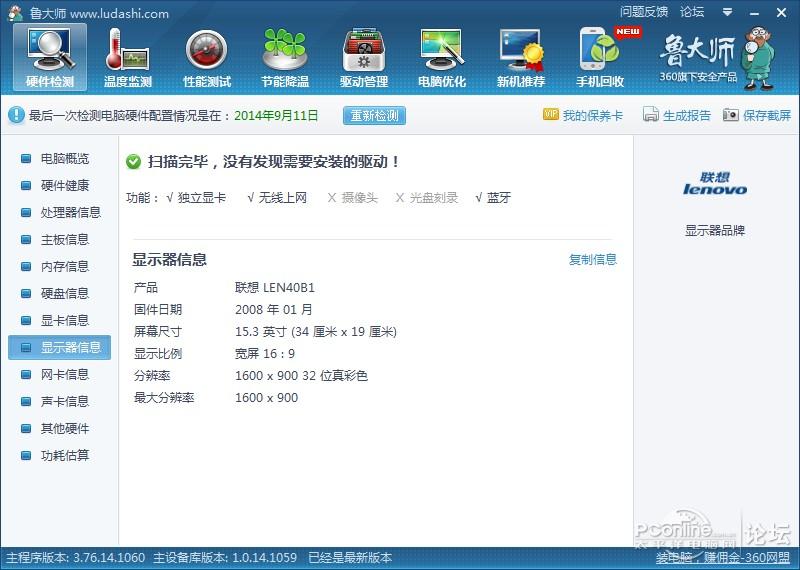Click 保存截屏 link
800x570 pixels.
click(766, 115)
